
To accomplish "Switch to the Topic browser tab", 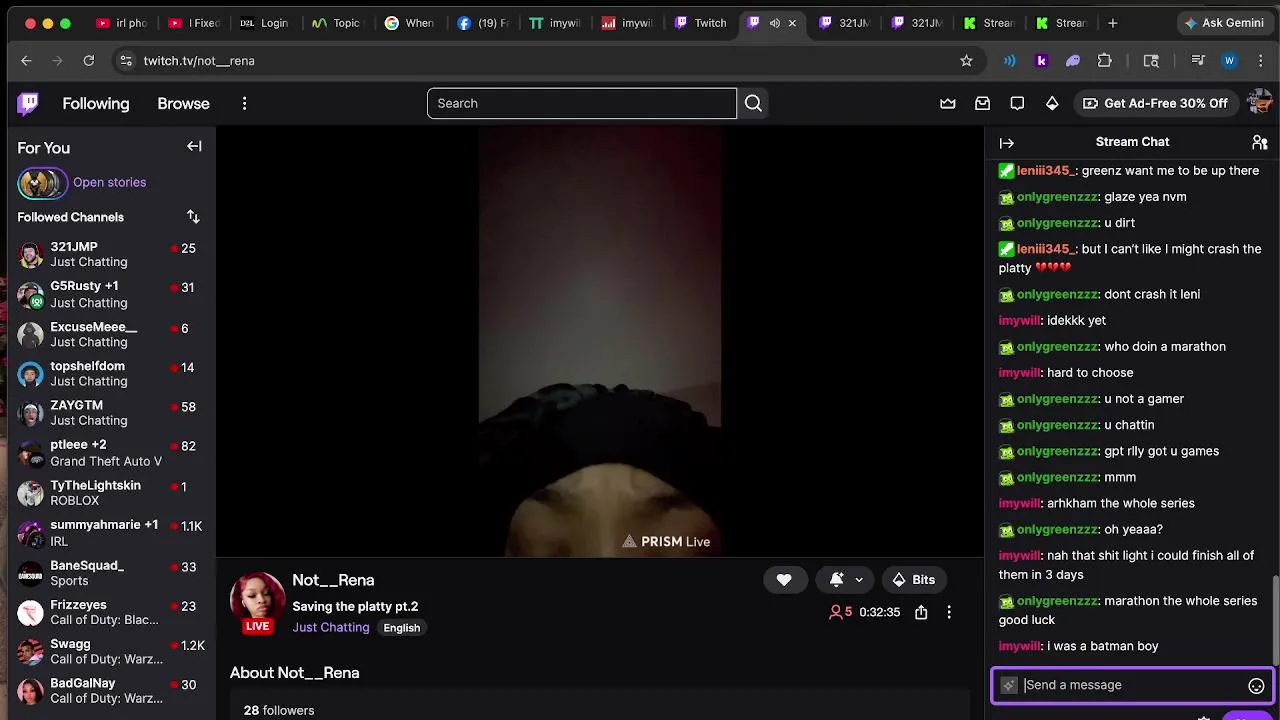I will (336, 23).
